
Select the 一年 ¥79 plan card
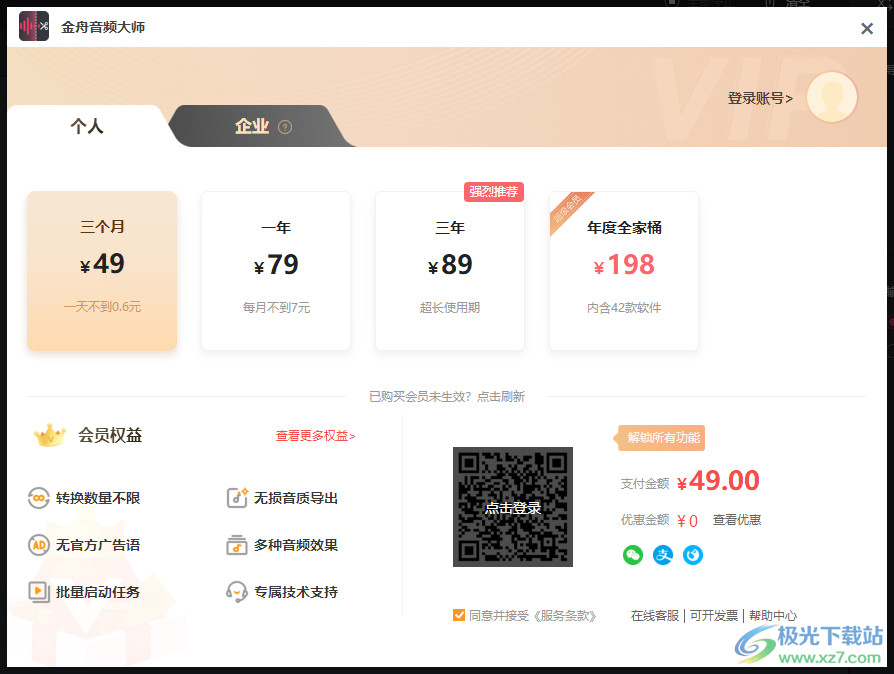point(276,271)
